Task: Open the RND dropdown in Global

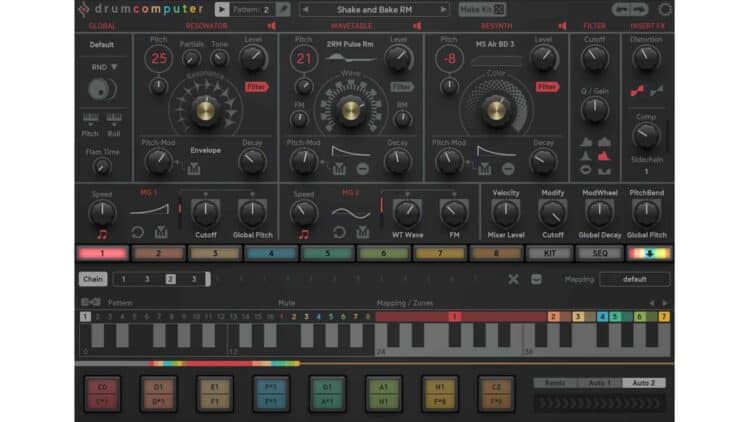Action: (104, 67)
